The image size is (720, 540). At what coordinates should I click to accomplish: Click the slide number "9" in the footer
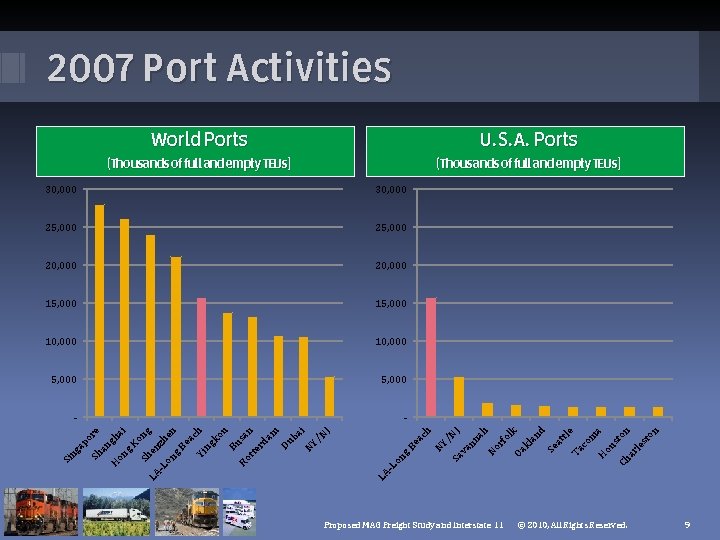click(687, 524)
